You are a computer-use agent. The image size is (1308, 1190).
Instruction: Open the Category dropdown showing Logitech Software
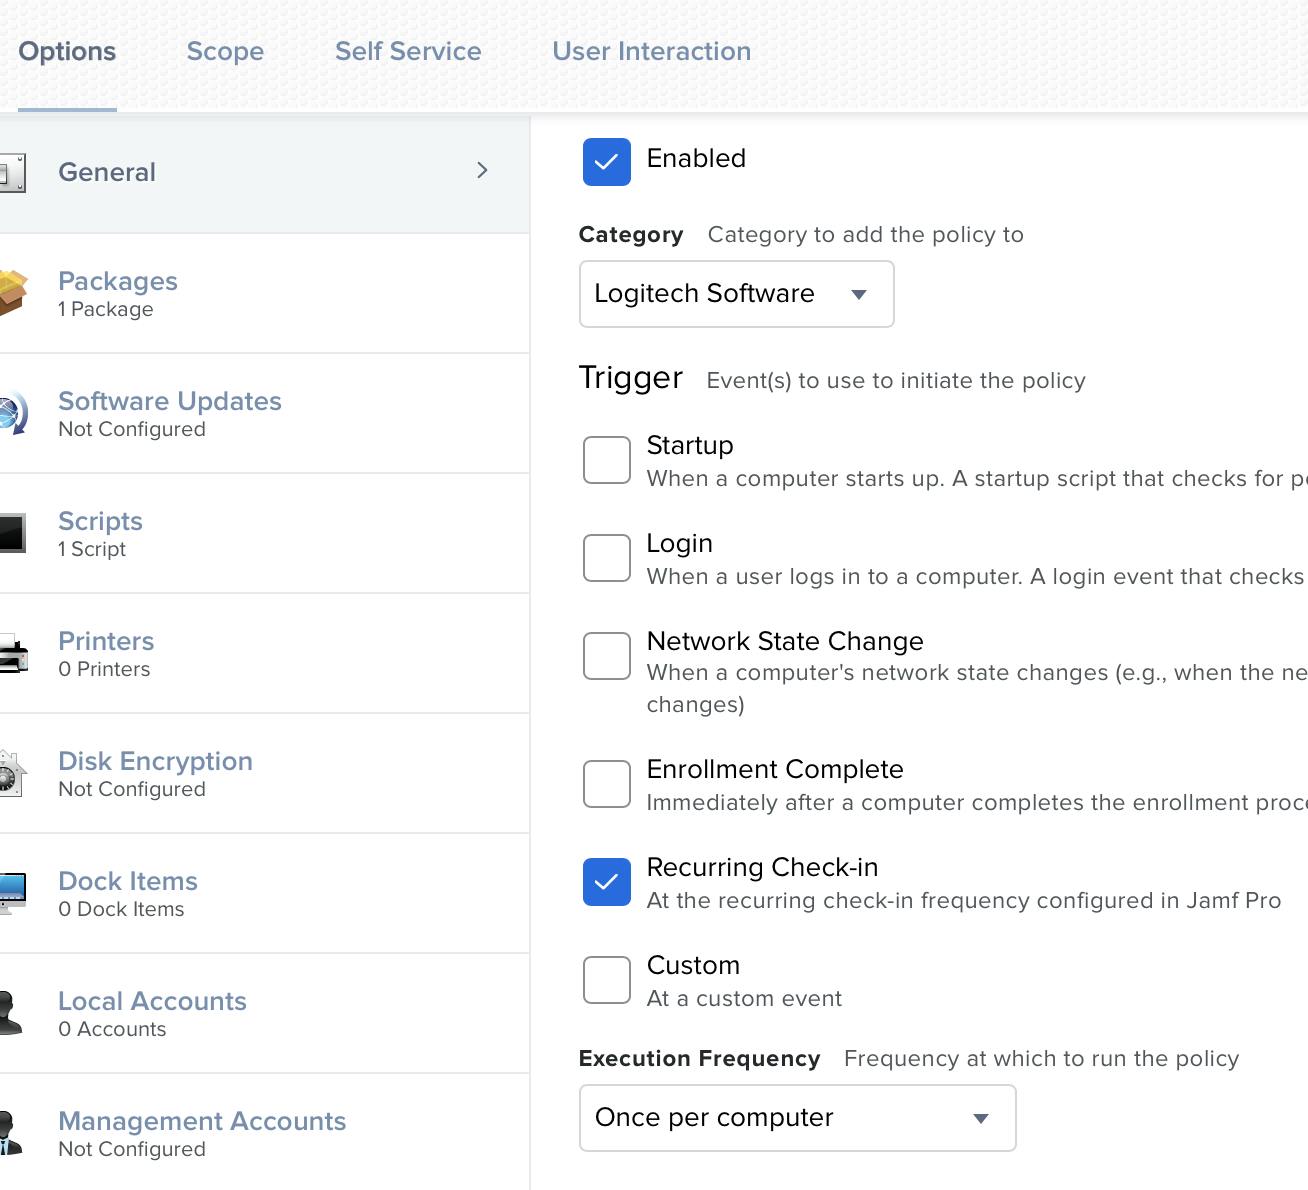coord(736,294)
